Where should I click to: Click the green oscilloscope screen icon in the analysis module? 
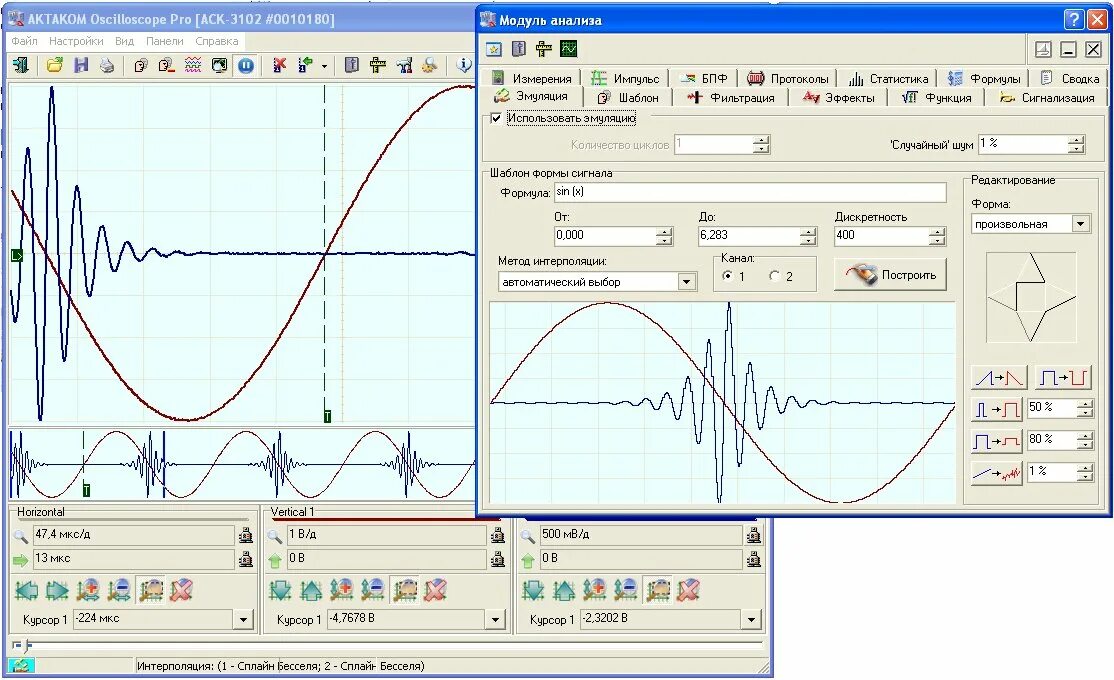tap(568, 48)
